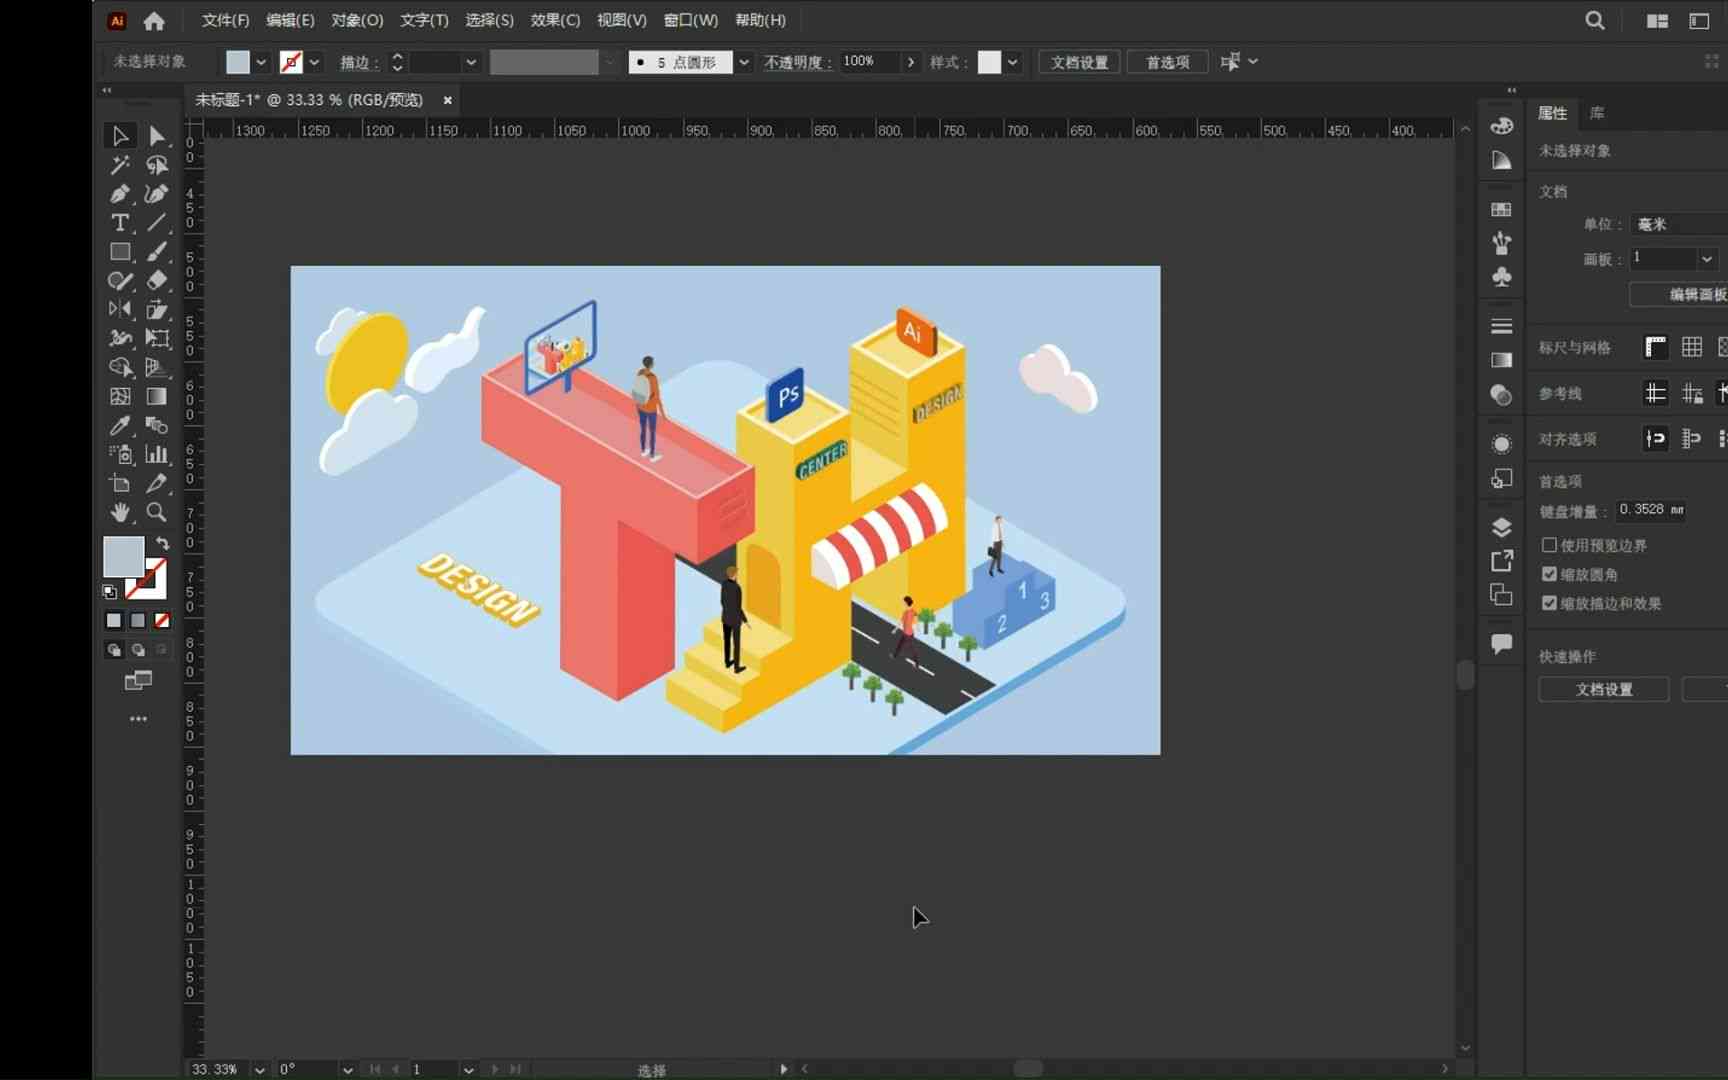The height and width of the screenshot is (1080, 1728).
Task: Toggle snap to point option
Action: click(x=1656, y=438)
